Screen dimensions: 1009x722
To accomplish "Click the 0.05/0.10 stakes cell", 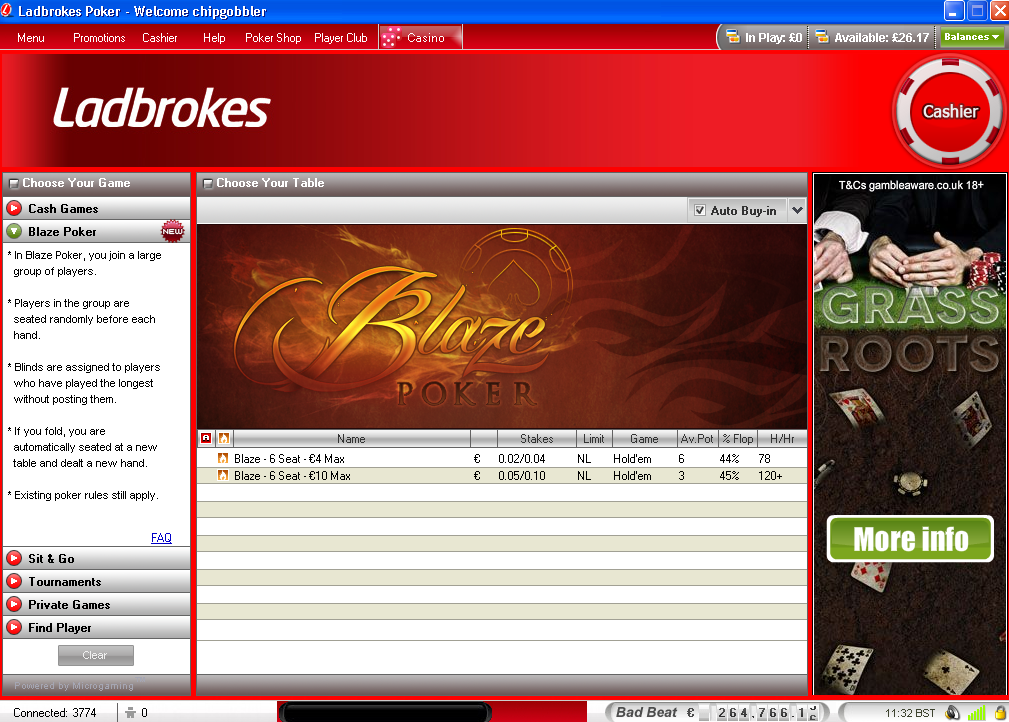I will (521, 476).
